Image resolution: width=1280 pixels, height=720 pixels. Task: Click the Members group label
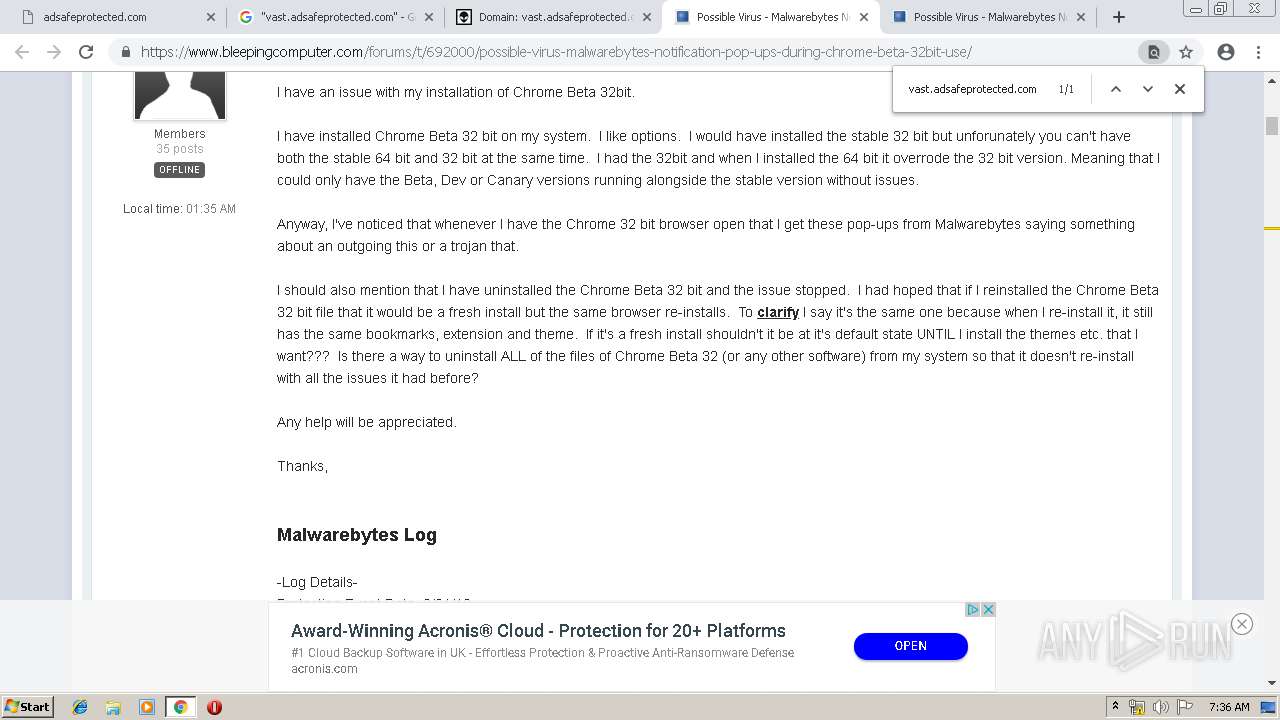(x=180, y=134)
